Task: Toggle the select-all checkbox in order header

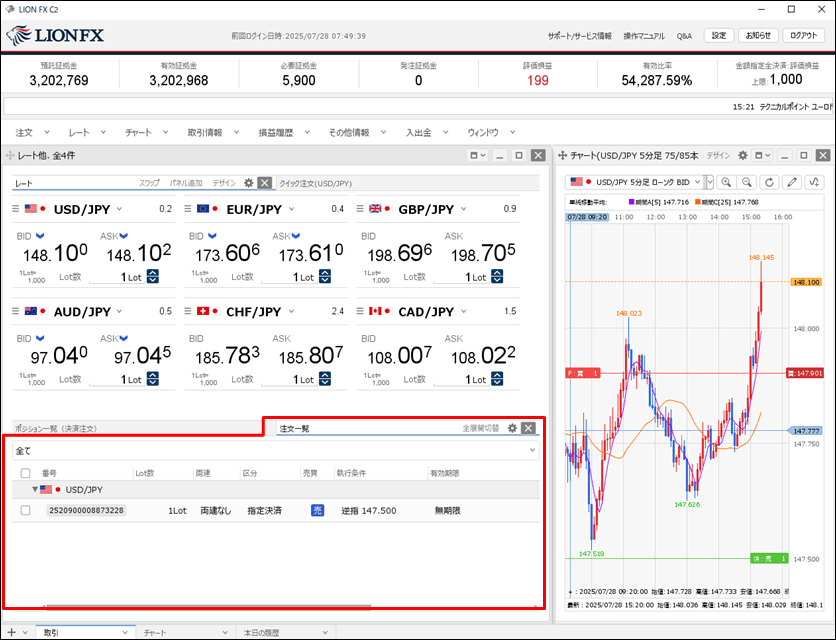Action: 25,473
